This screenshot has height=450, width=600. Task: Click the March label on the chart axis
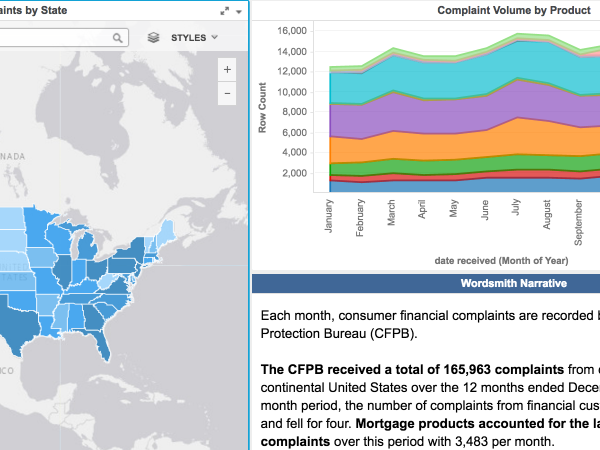[391, 212]
